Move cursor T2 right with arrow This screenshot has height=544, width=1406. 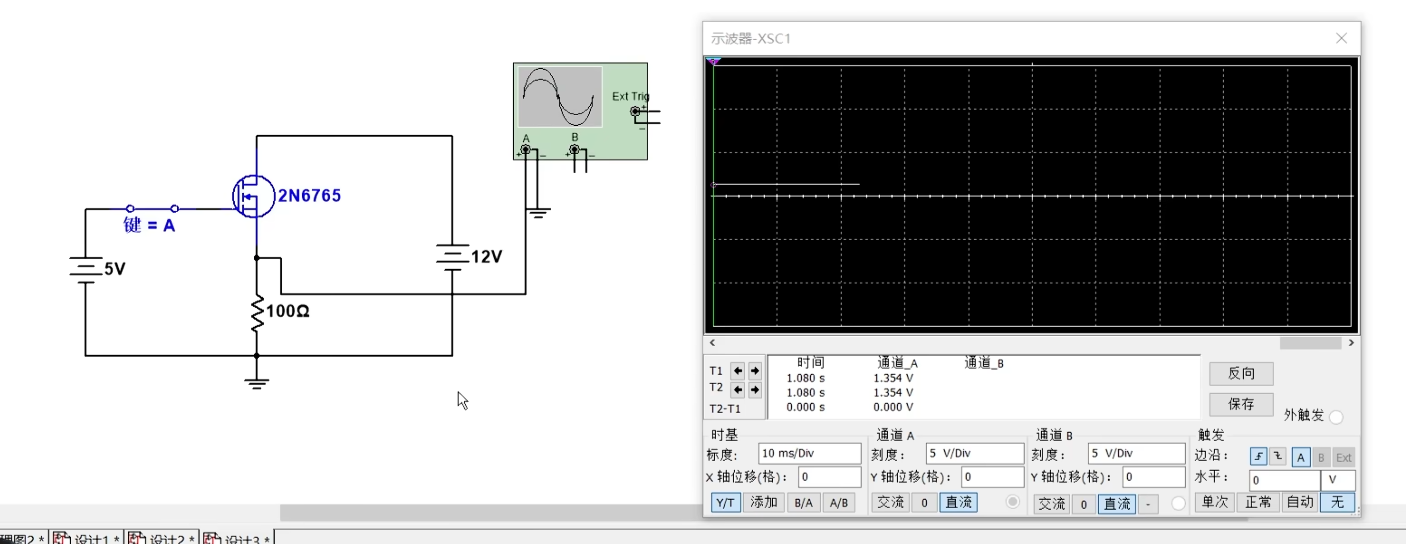[x=754, y=389]
